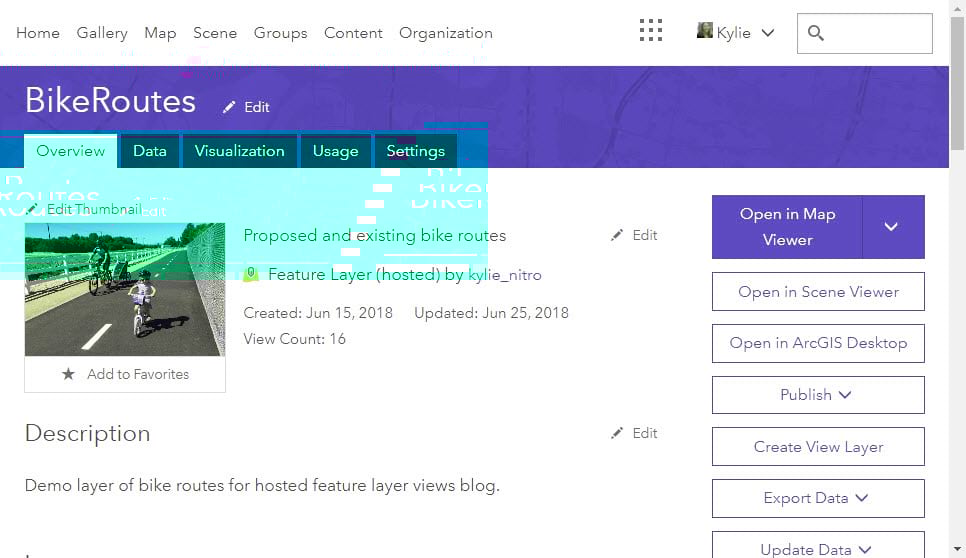Viewport: 966px width, 558px height.
Task: Expand the Kylie user menu chevron
Action: (x=768, y=33)
